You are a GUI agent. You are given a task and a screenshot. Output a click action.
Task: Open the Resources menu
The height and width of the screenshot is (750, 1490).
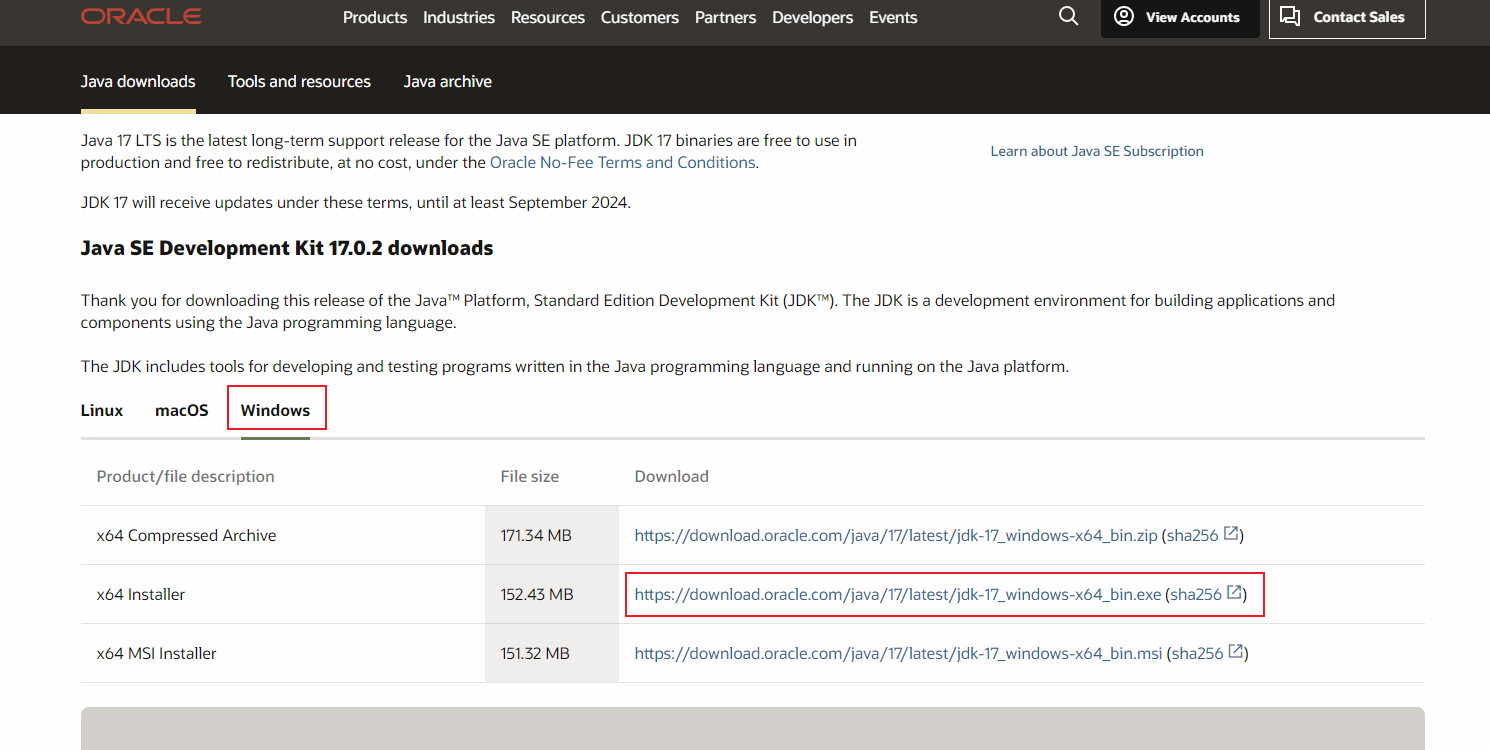point(548,17)
